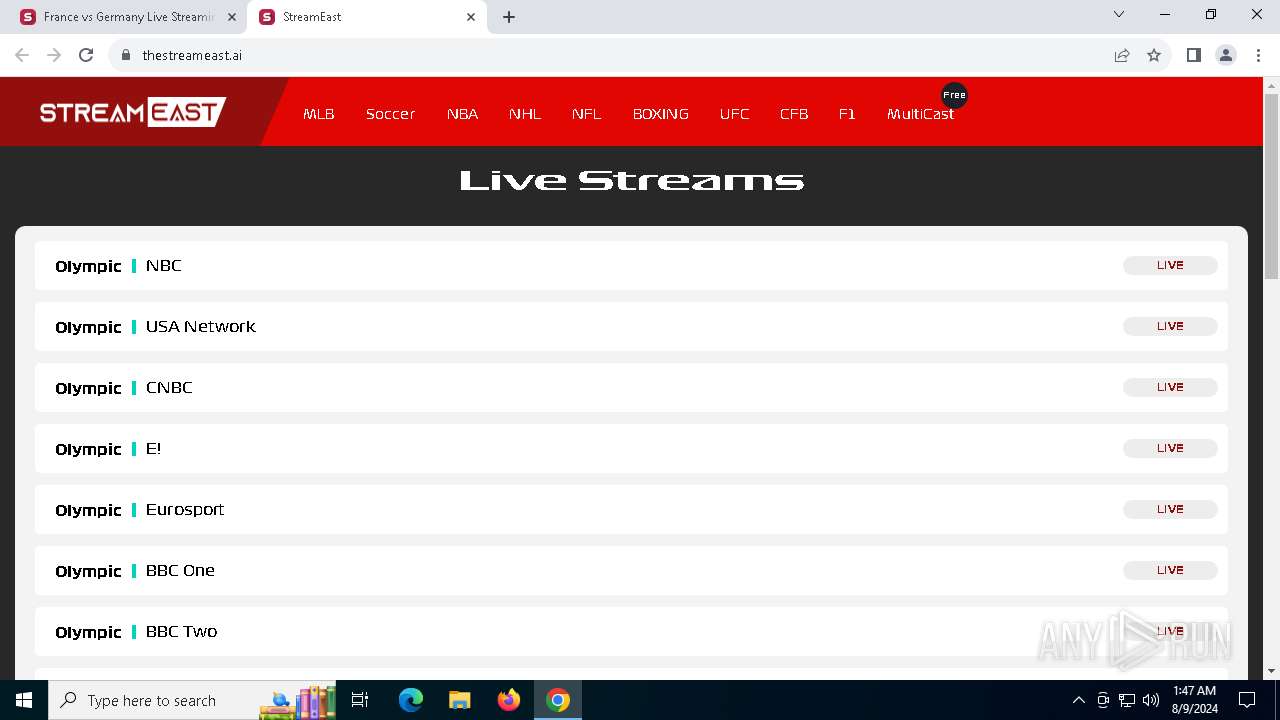
Task: Close the StreamEast tab
Action: (471, 17)
